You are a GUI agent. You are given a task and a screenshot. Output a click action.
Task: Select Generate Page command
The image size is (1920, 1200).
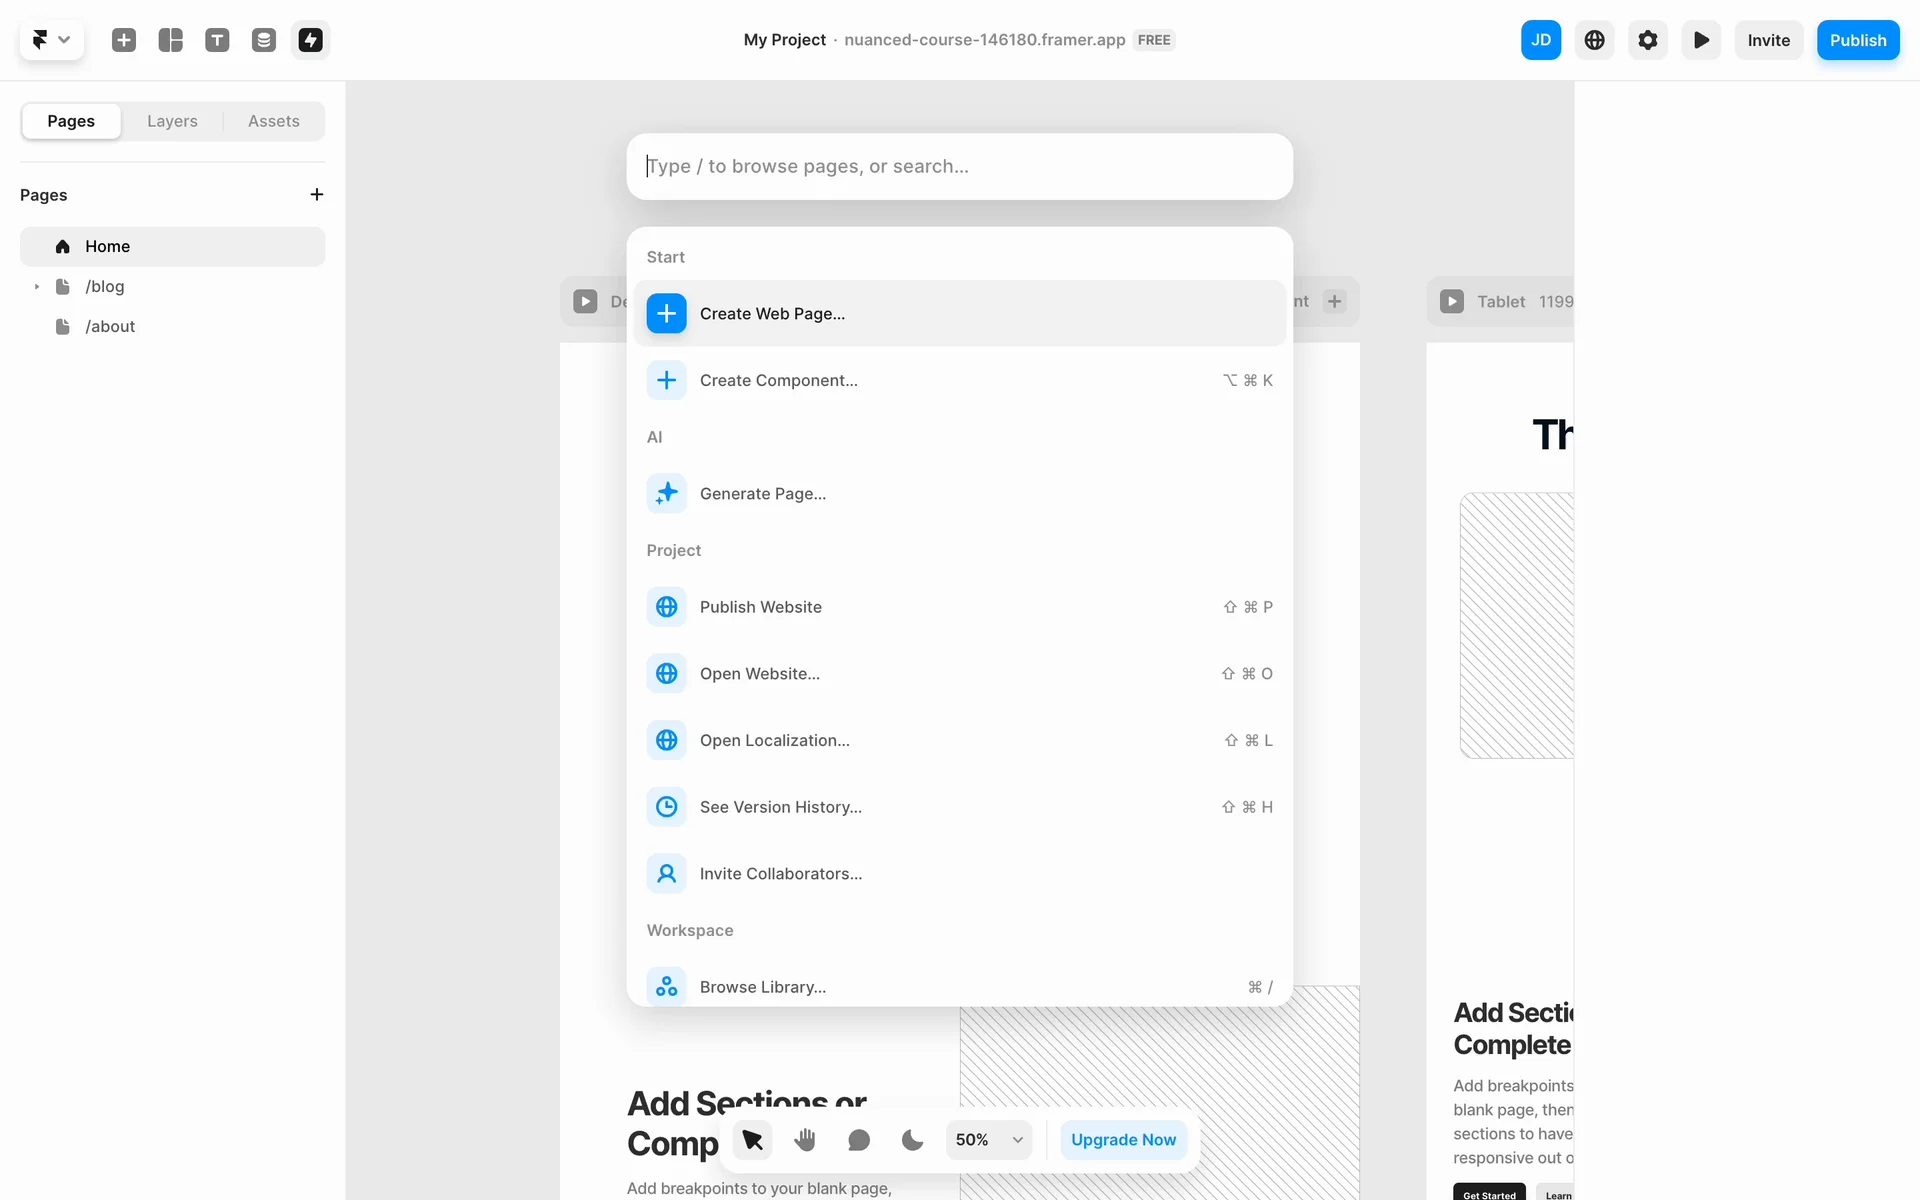click(762, 494)
